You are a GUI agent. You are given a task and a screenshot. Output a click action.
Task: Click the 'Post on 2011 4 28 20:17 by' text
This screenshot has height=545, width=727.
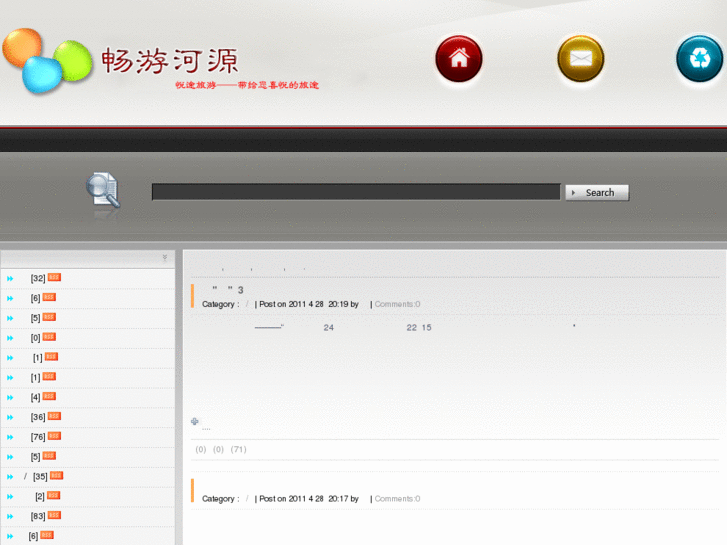tap(309, 499)
